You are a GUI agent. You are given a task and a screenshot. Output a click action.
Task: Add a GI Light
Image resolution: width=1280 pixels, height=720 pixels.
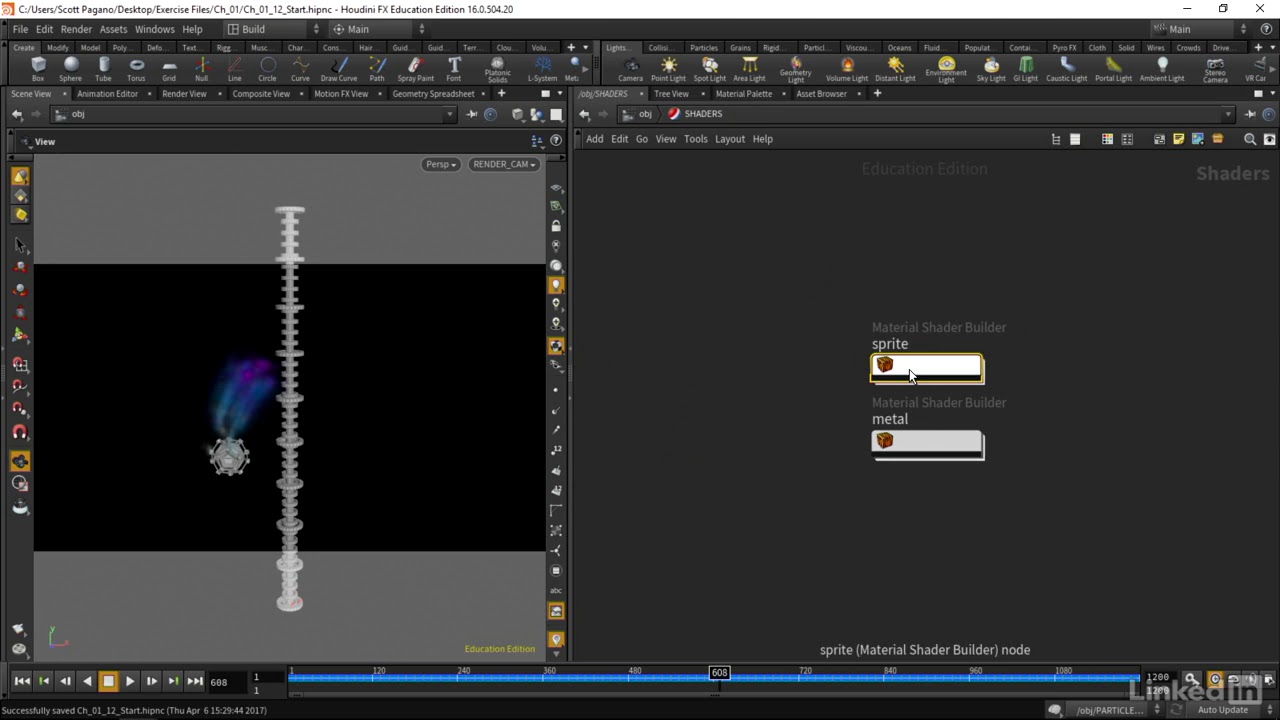tap(1026, 69)
